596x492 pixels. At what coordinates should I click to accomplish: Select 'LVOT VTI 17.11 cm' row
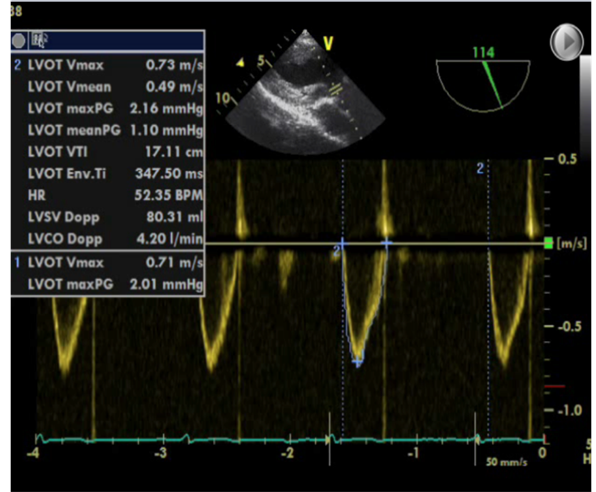108,152
